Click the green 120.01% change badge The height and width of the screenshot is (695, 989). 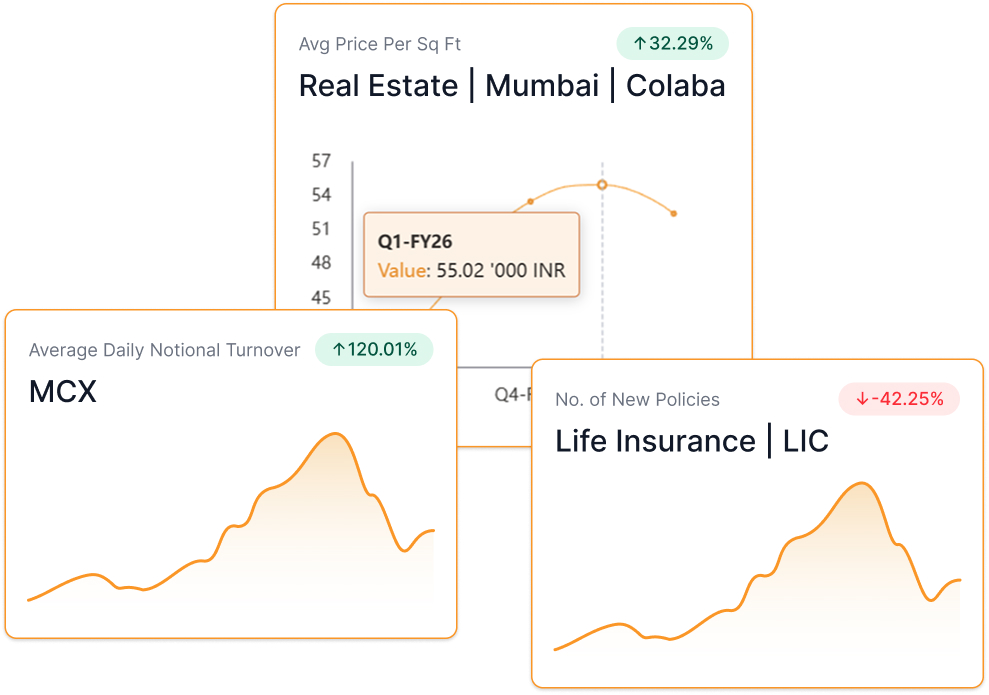pos(374,350)
